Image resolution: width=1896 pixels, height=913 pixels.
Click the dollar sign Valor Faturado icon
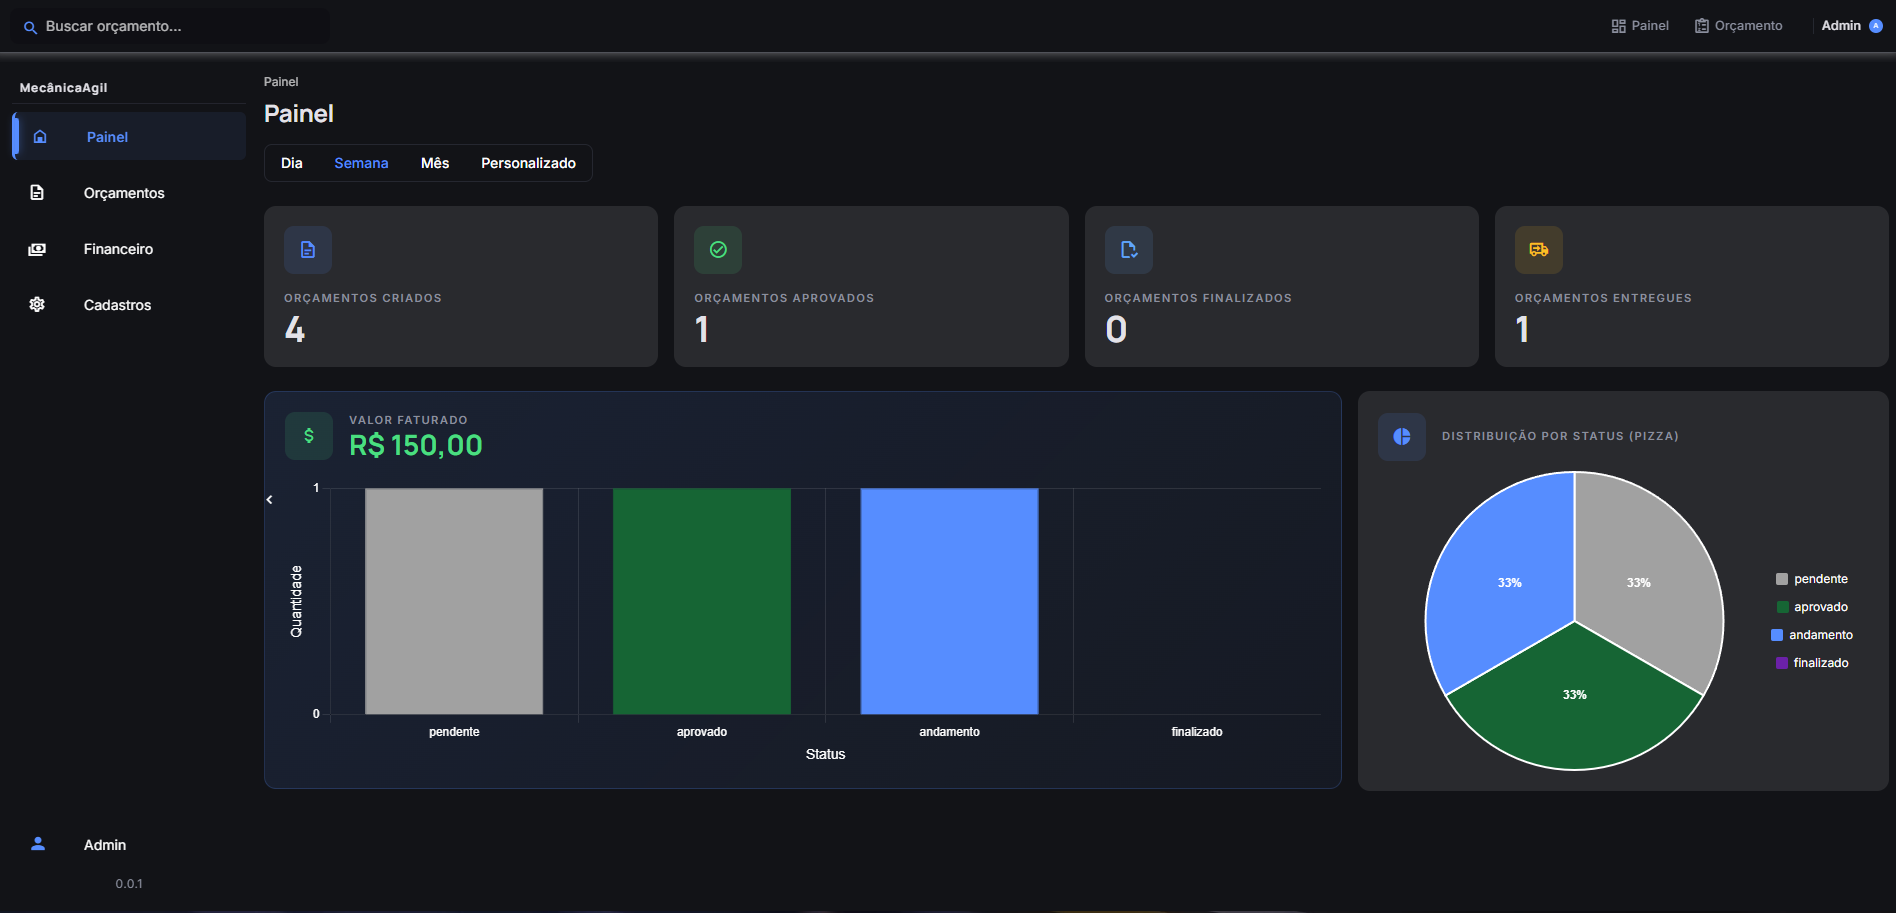(x=309, y=436)
